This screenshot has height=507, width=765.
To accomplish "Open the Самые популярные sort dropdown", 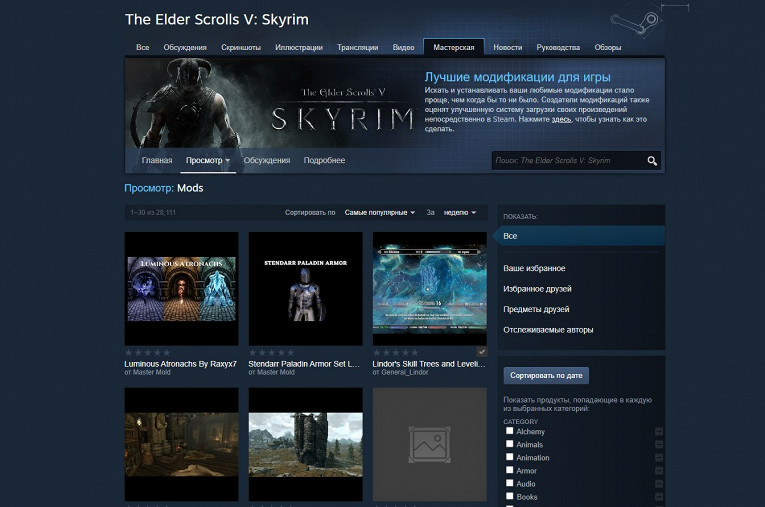I will tap(380, 213).
